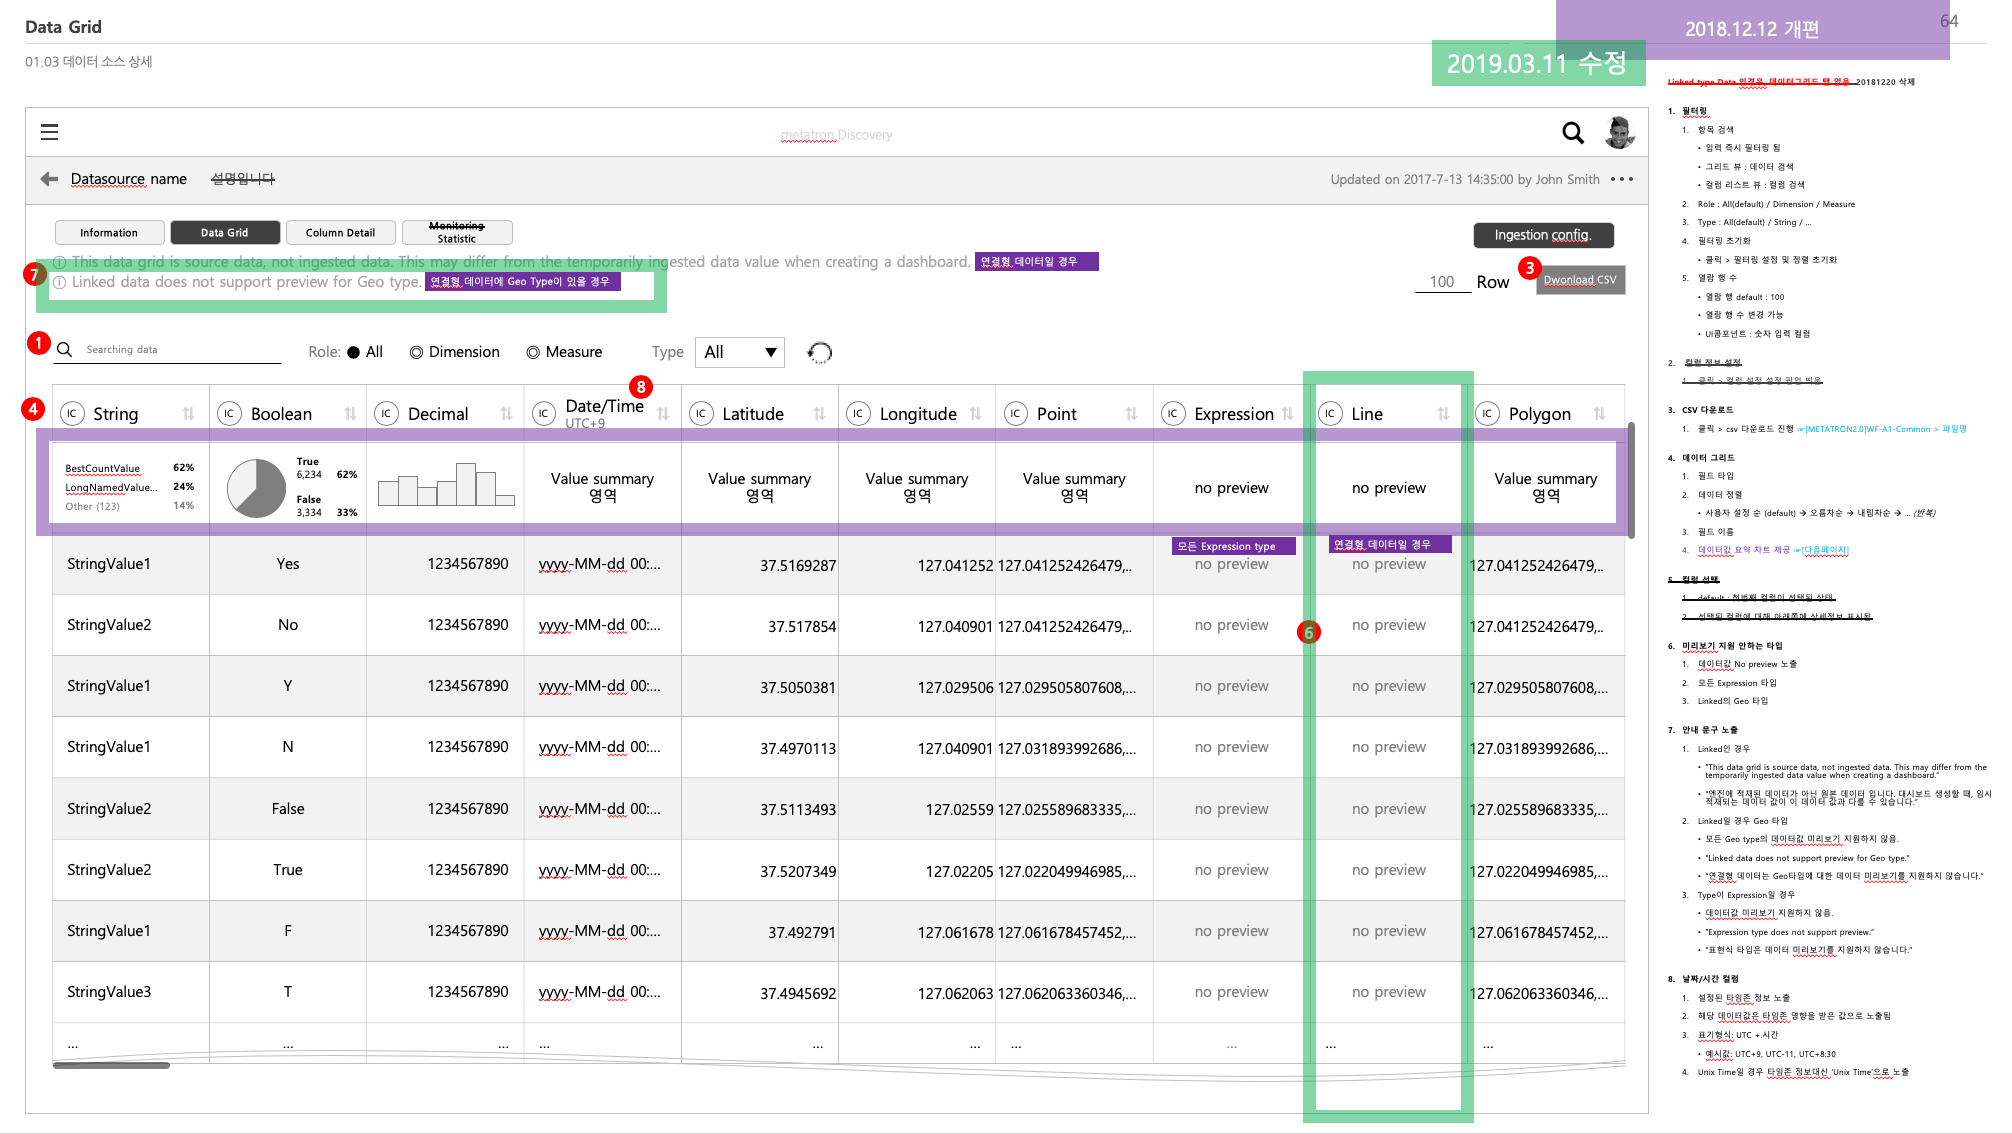The height and width of the screenshot is (1134, 2012).
Task: Click the 100 row count field
Action: pyautogui.click(x=1441, y=282)
